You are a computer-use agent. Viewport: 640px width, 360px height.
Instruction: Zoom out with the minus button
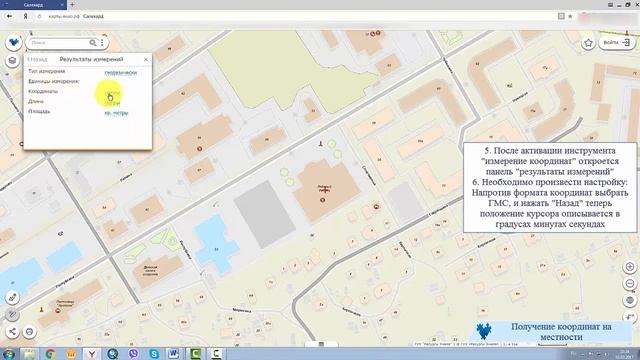point(630,283)
